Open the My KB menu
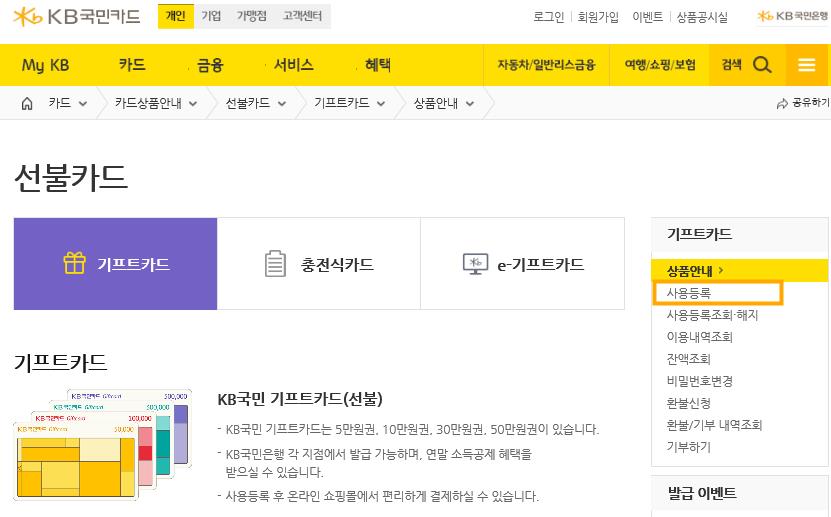The image size is (831, 517). pos(46,65)
